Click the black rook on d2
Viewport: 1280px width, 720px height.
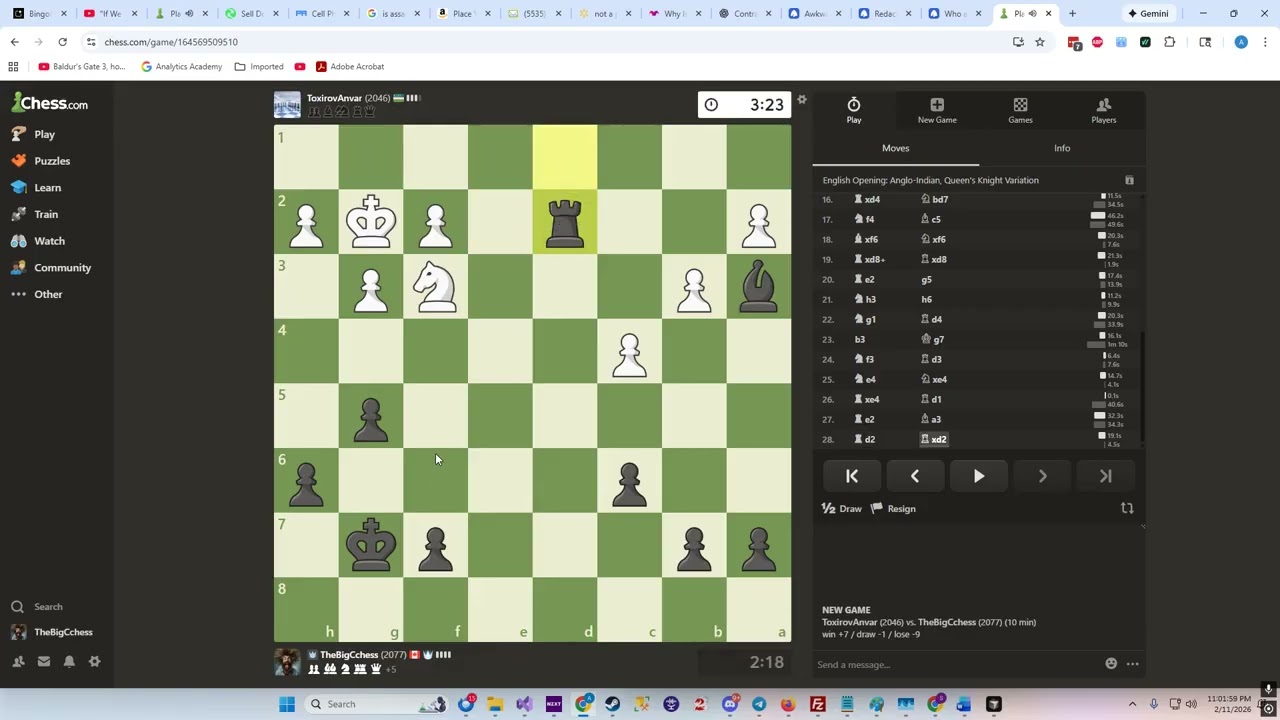pyautogui.click(x=565, y=222)
